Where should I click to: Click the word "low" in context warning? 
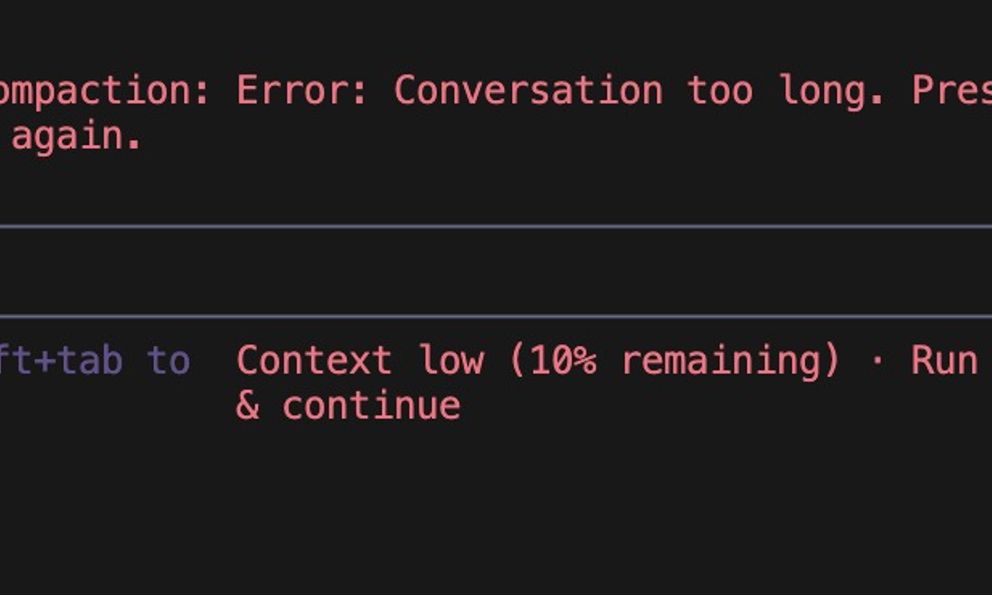pos(449,360)
